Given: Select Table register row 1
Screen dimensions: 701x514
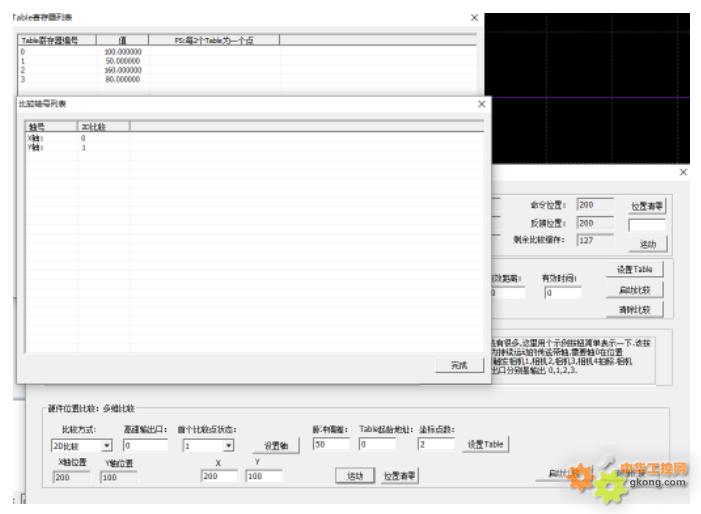Looking at the screenshot, I should (247, 61).
